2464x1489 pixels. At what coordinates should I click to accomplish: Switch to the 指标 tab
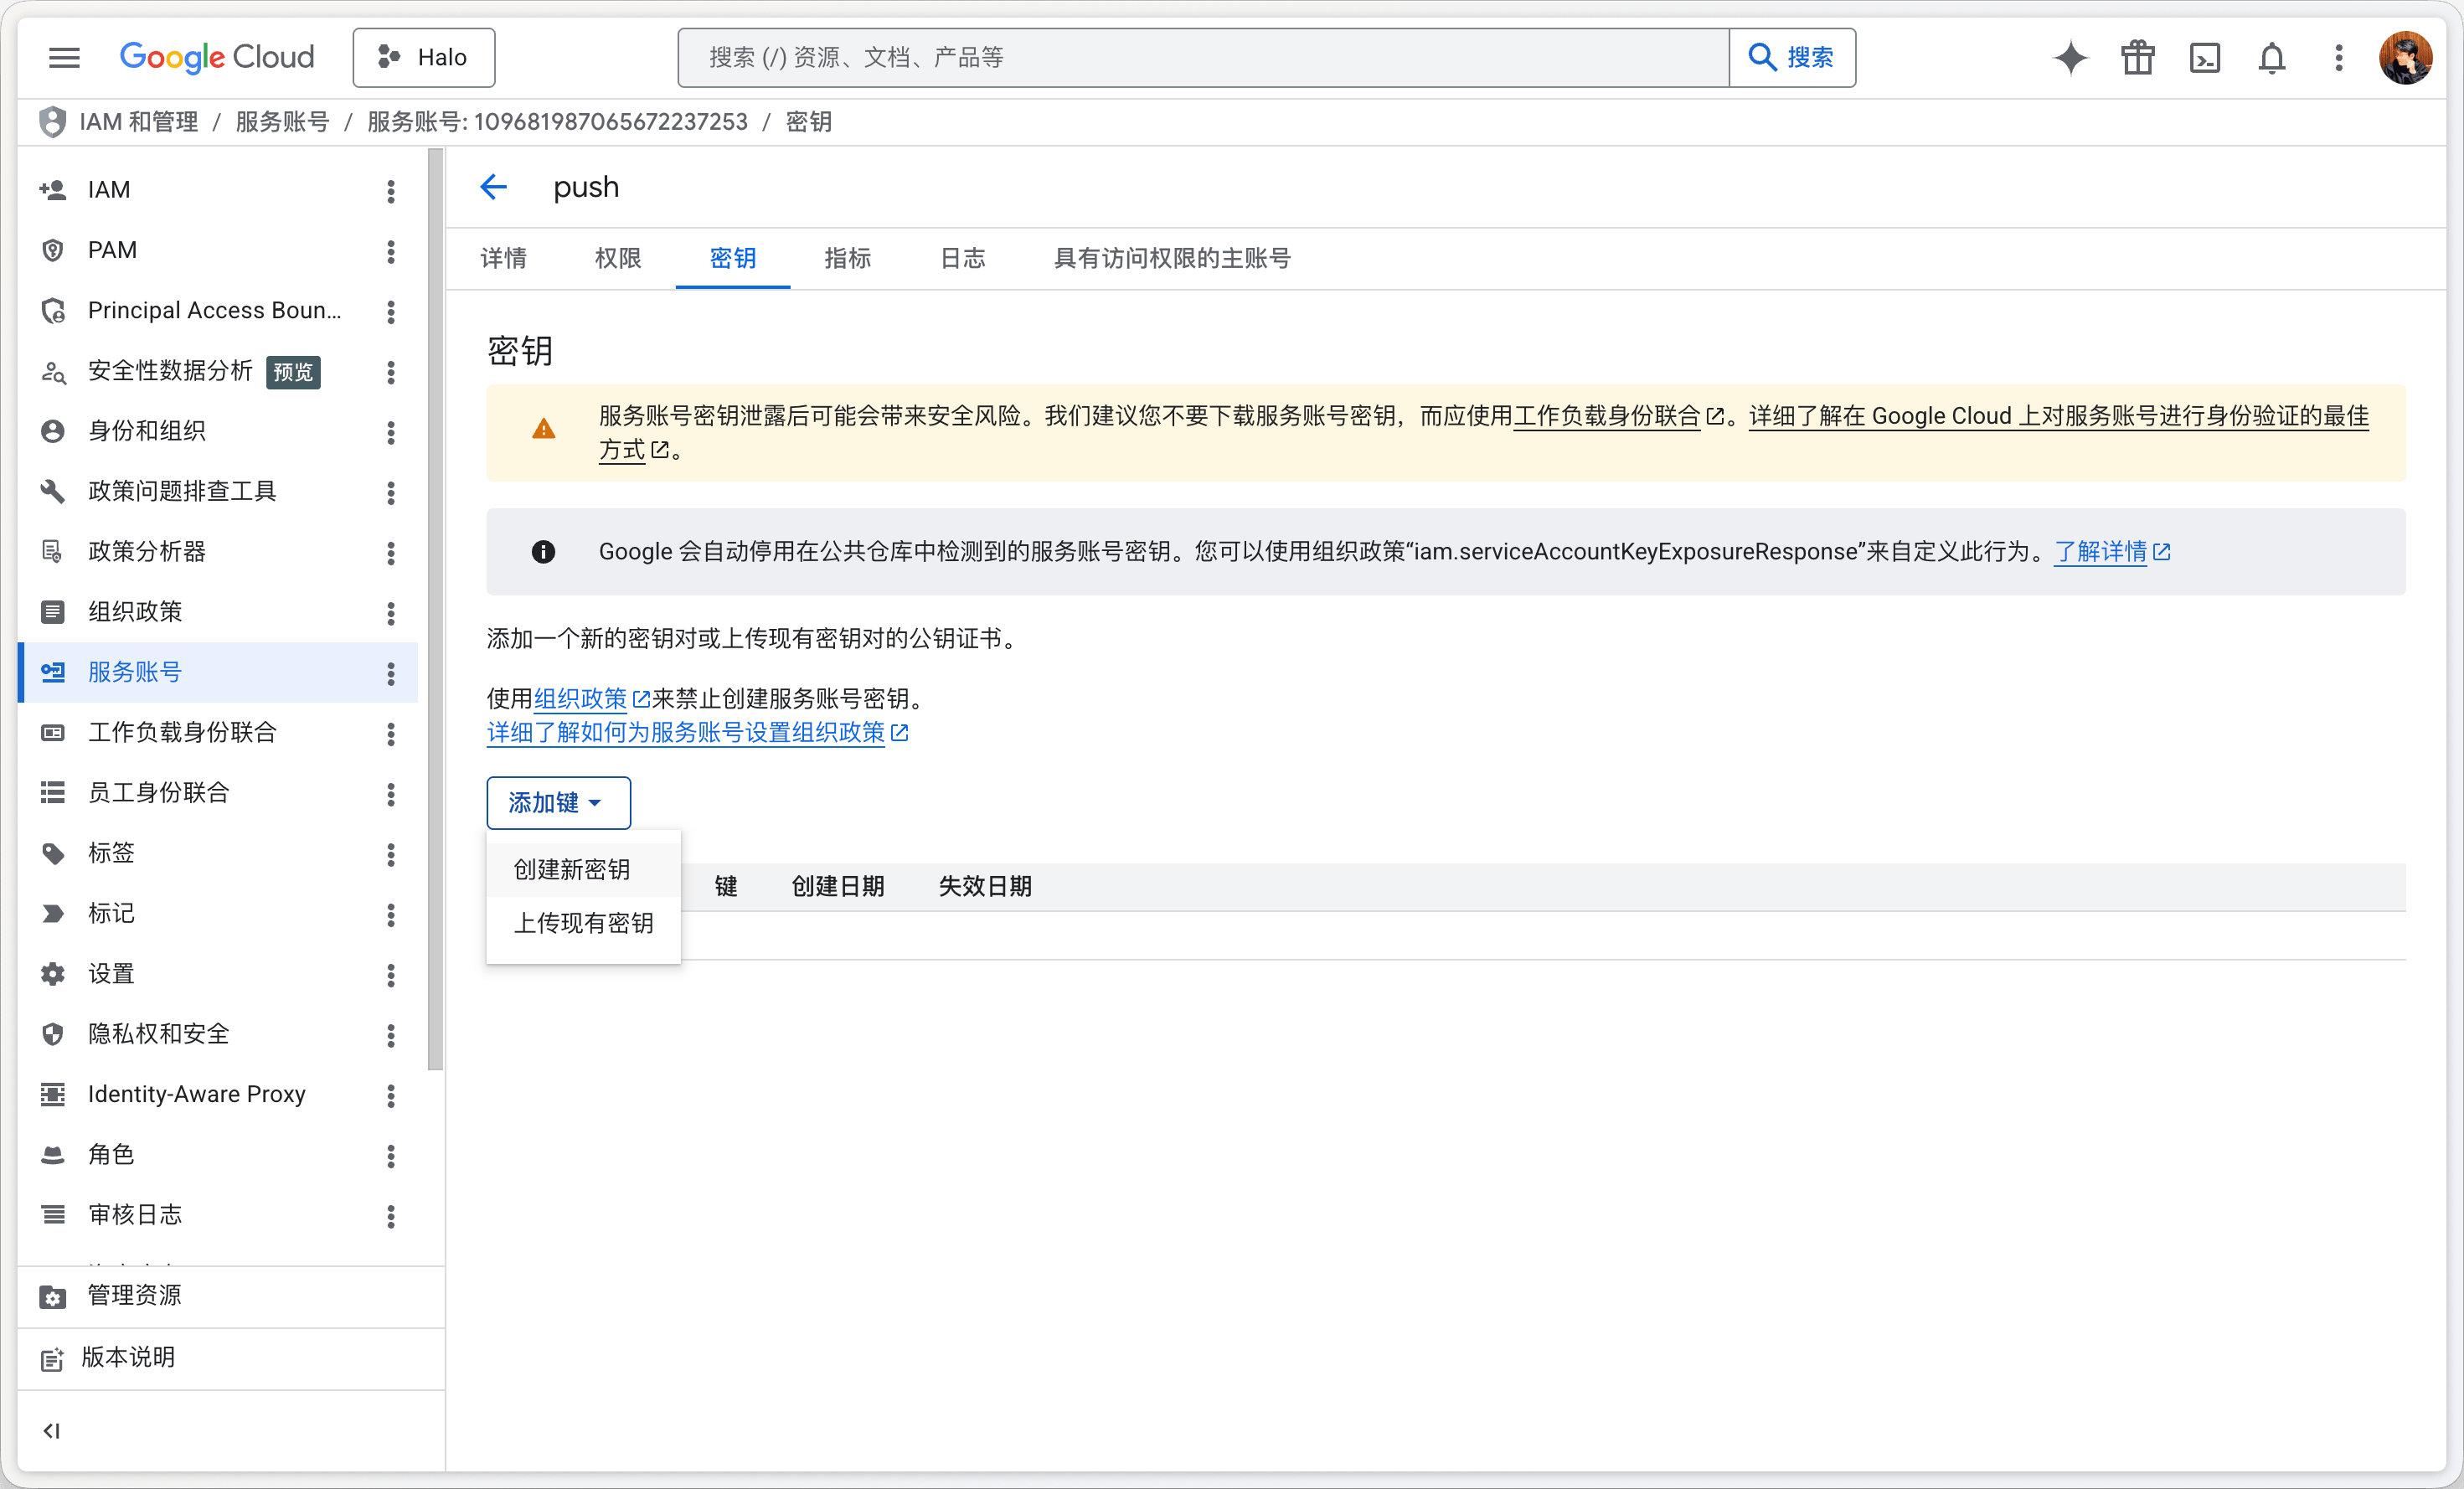click(x=847, y=258)
